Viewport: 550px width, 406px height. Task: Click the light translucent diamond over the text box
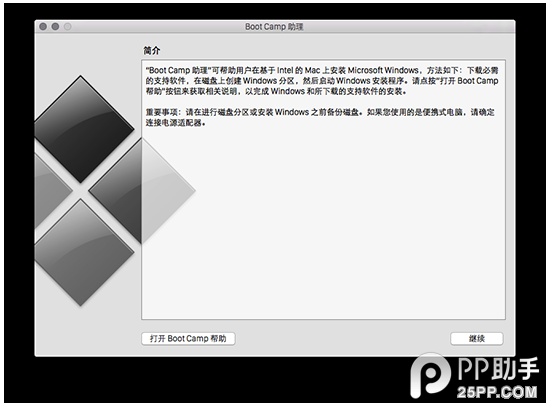pyautogui.click(x=168, y=191)
